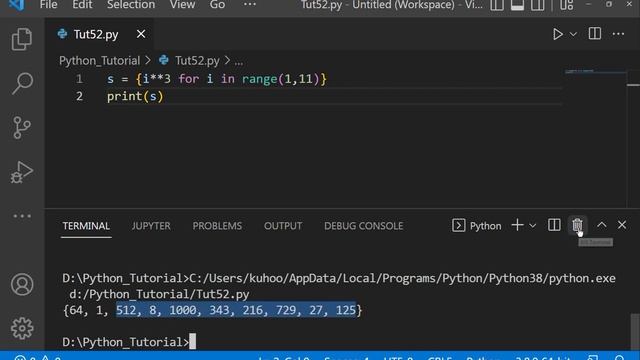This screenshot has width=640, height=360.
Task: Open Customize Layout icon
Action: pyautogui.click(x=567, y=5)
